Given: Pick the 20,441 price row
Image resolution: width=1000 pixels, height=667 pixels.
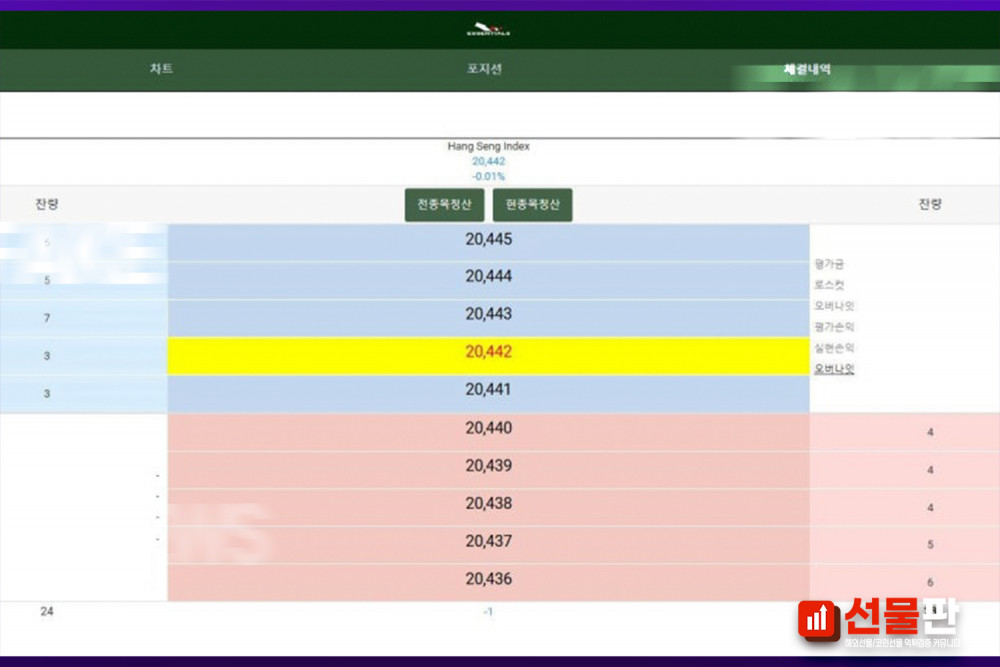Looking at the screenshot, I should coord(488,390).
